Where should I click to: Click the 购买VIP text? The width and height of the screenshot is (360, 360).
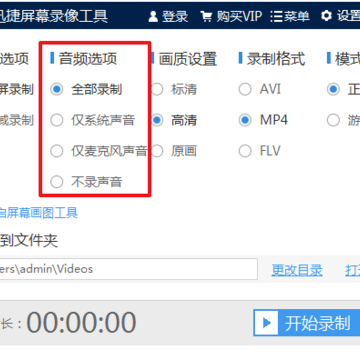click(239, 16)
